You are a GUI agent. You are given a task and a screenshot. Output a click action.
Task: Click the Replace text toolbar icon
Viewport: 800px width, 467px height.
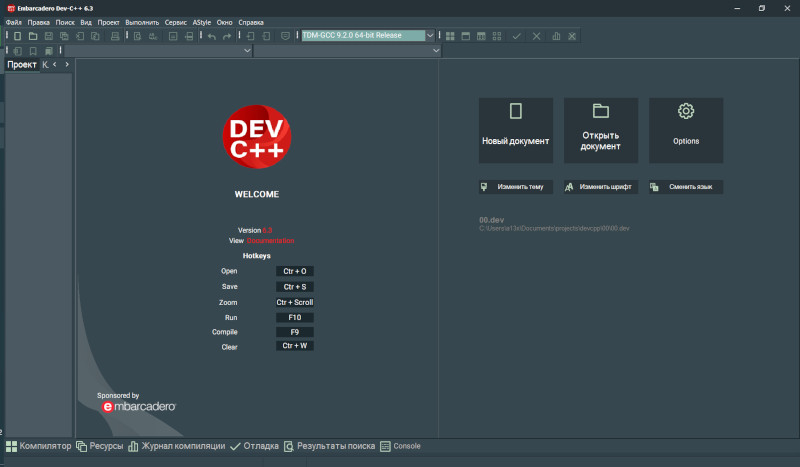153,36
